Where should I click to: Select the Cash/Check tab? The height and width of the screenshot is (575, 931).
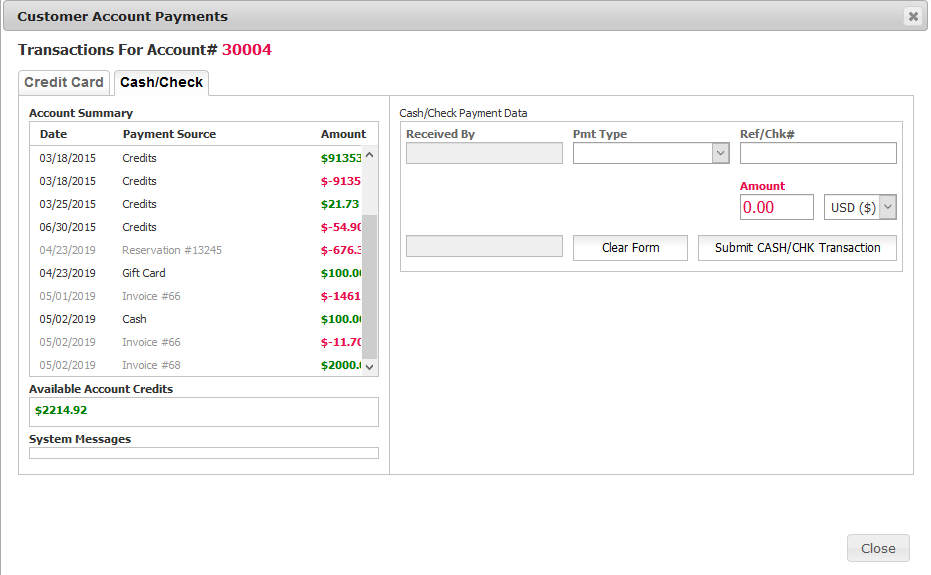tap(161, 82)
